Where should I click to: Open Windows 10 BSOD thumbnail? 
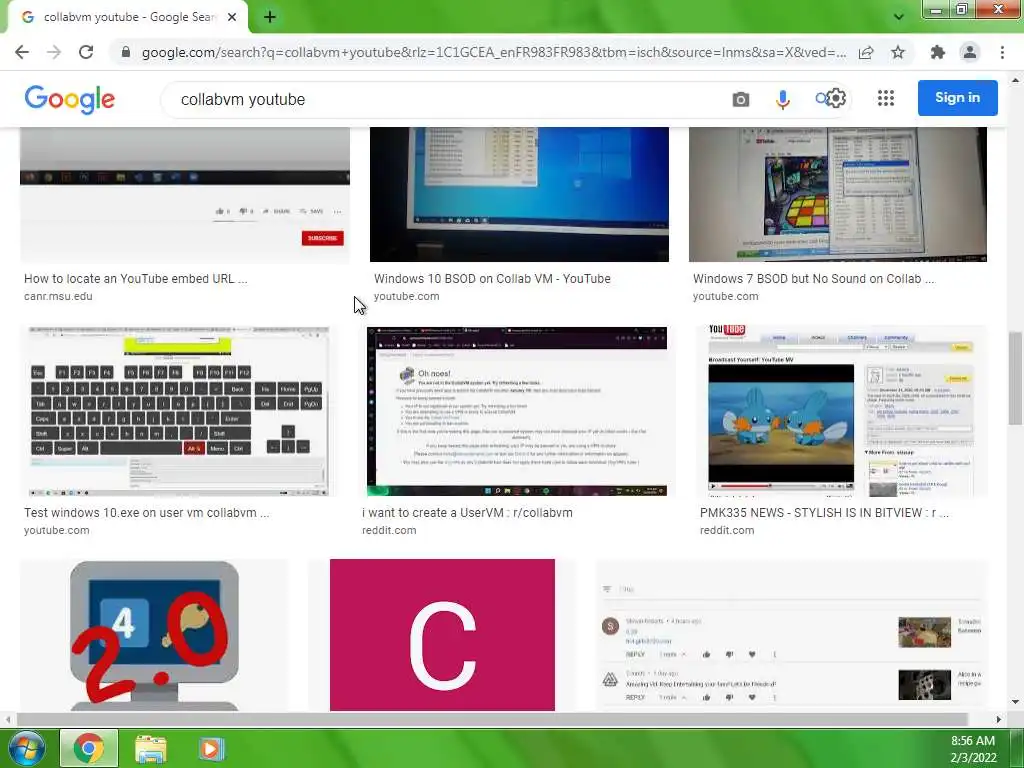pyautogui.click(x=519, y=195)
